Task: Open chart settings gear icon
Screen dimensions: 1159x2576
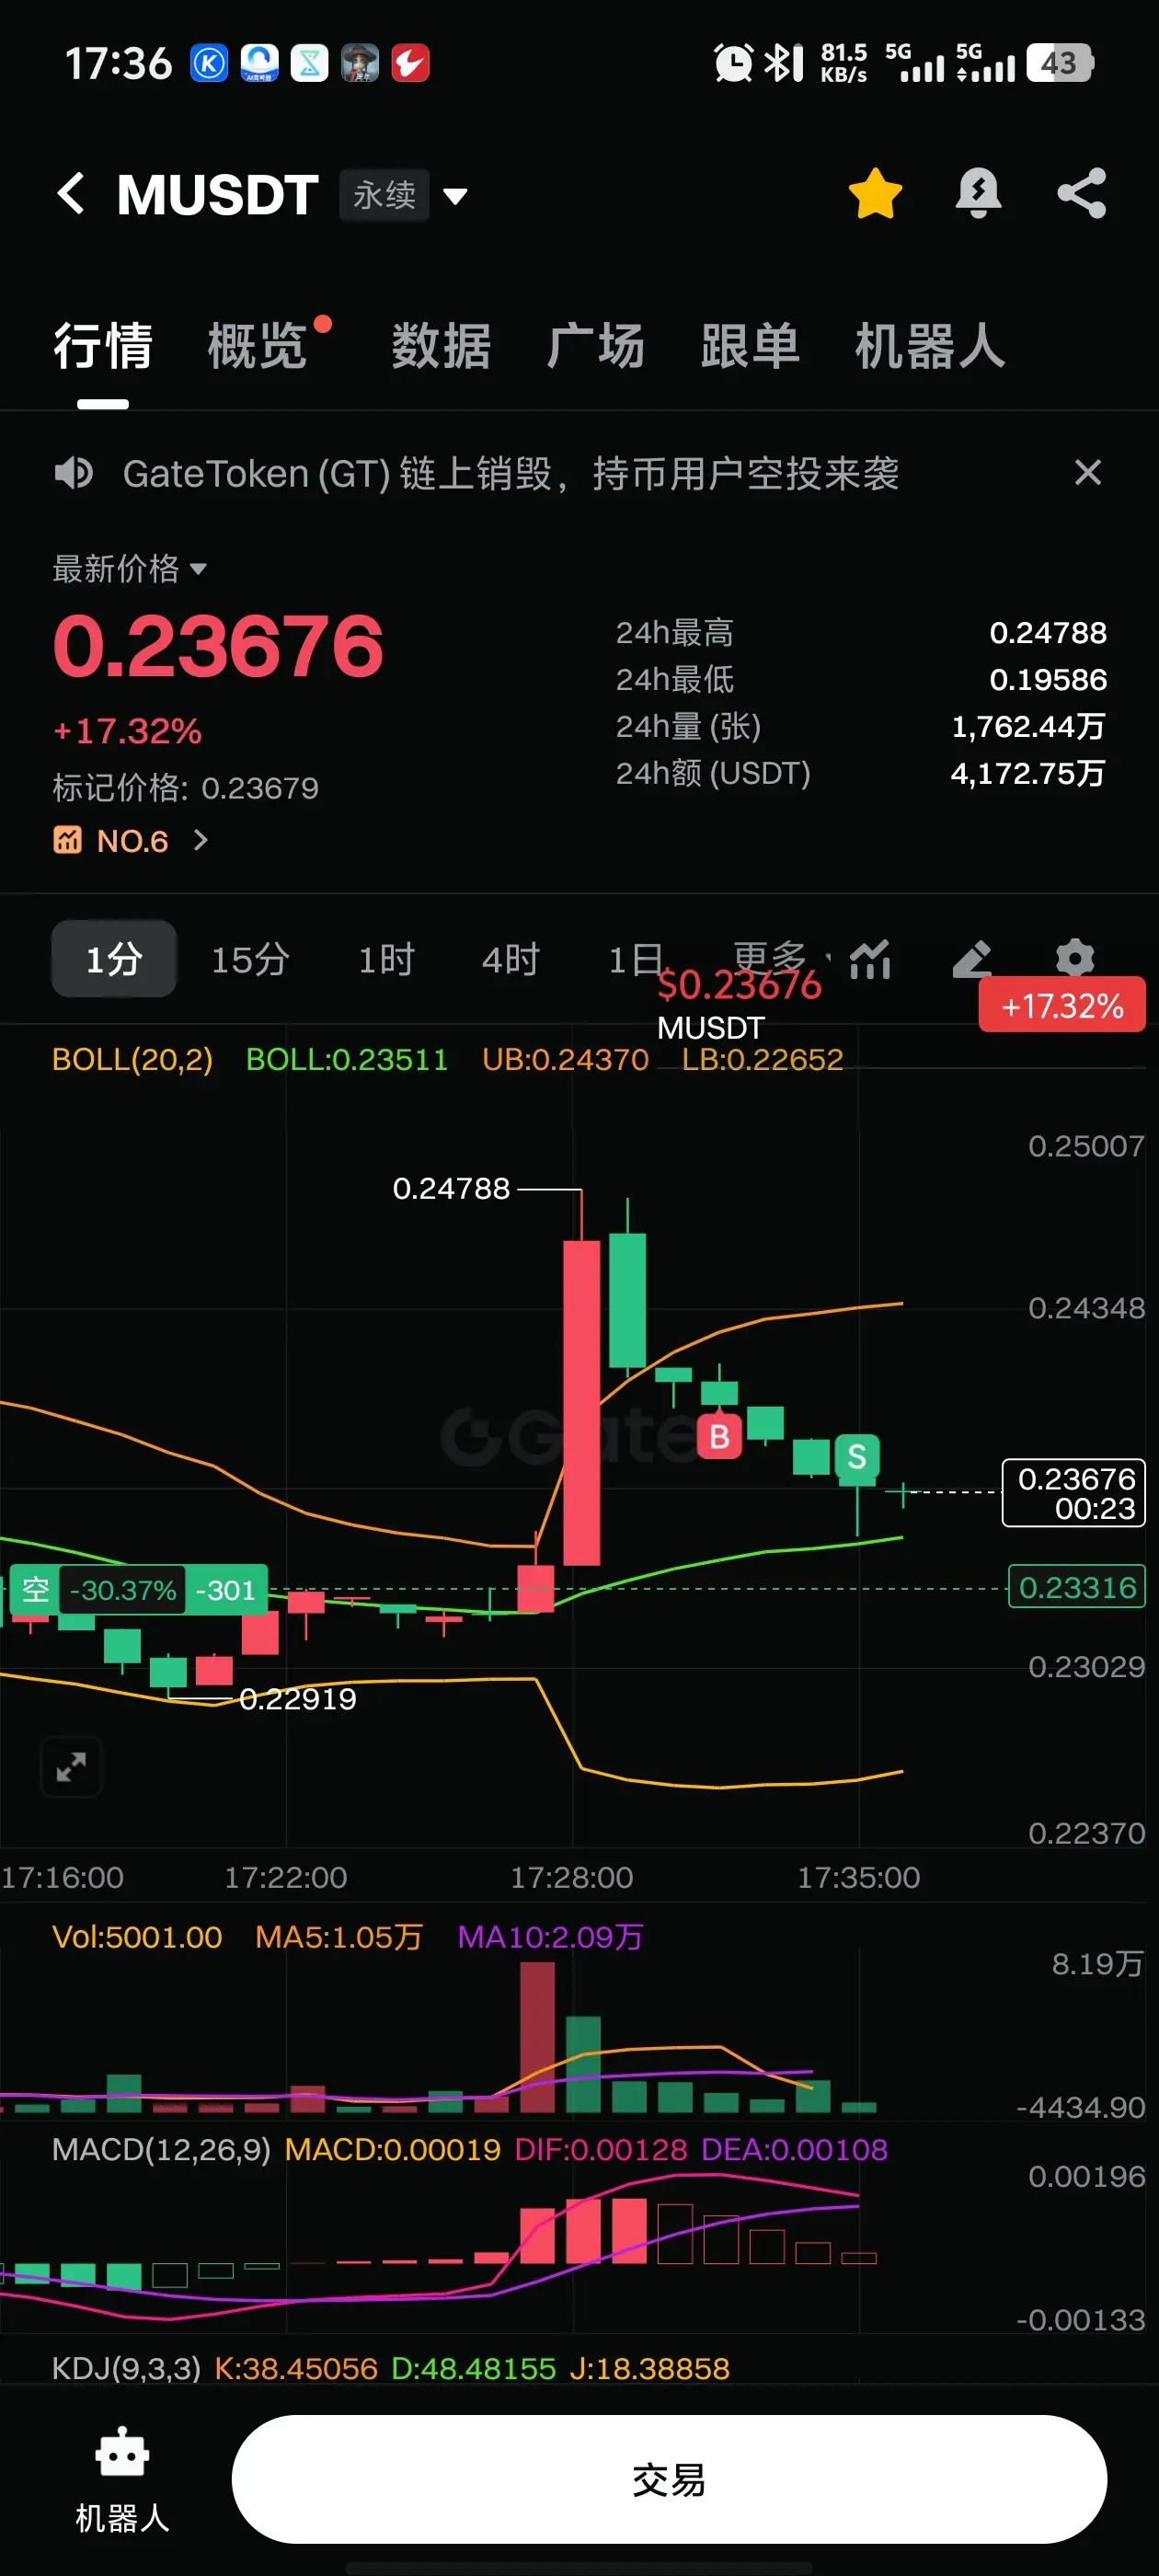Action: [x=1075, y=958]
